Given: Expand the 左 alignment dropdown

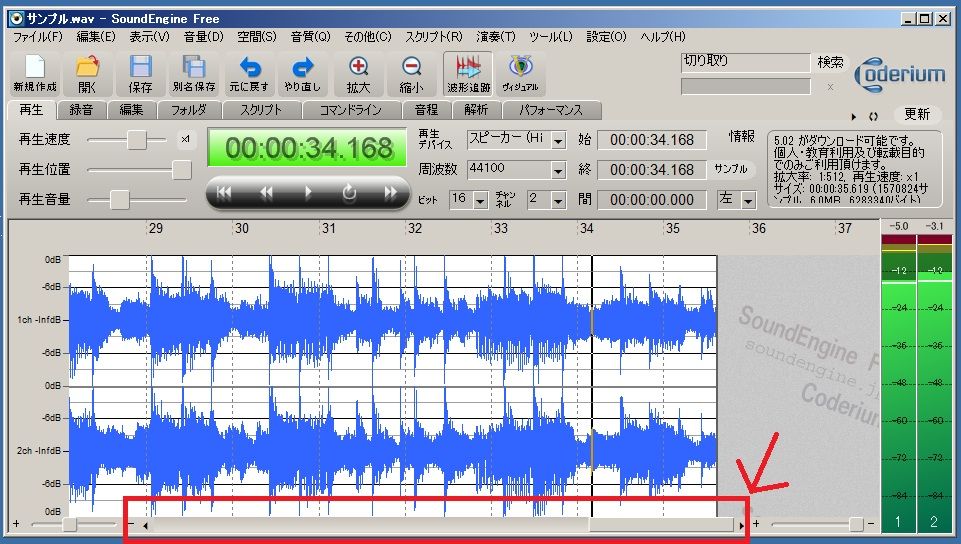Looking at the screenshot, I should coord(748,200).
